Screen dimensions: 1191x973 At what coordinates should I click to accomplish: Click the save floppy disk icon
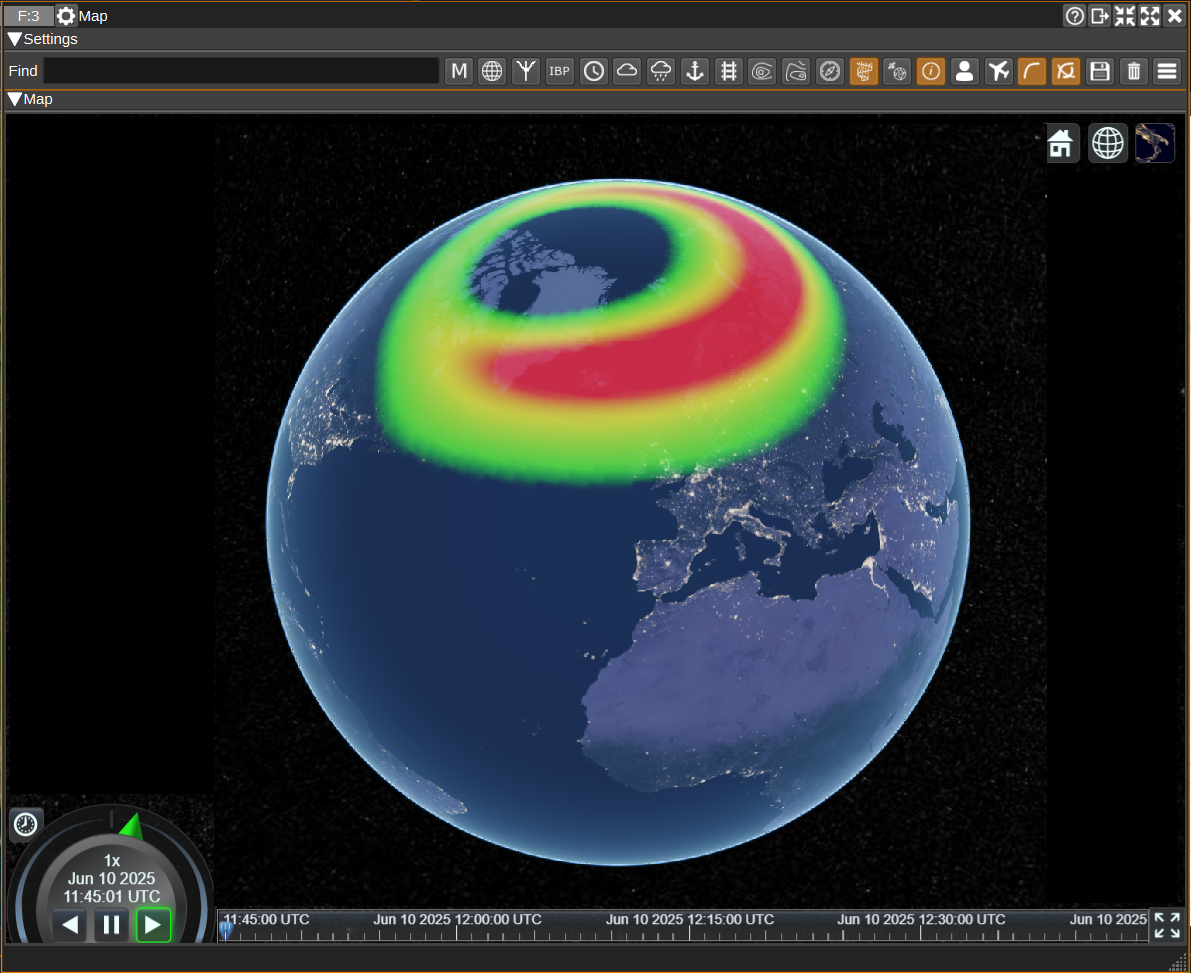pos(1100,71)
